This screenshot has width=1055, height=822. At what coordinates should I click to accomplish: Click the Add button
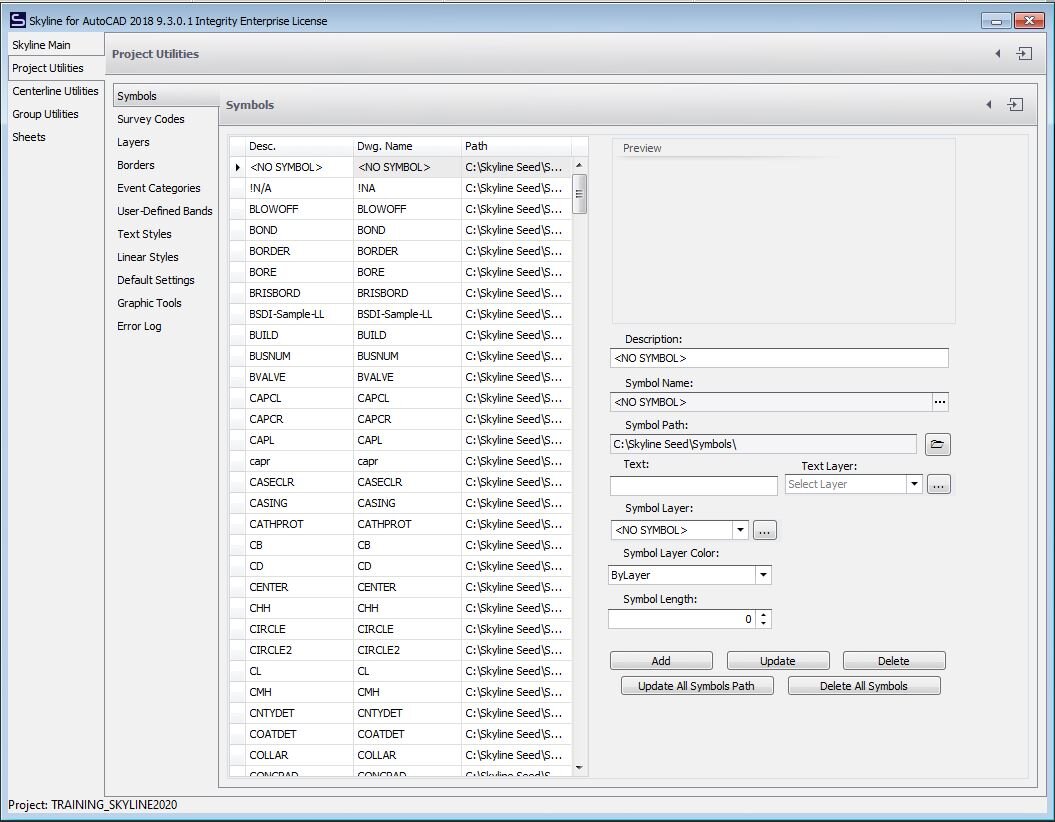tap(661, 661)
